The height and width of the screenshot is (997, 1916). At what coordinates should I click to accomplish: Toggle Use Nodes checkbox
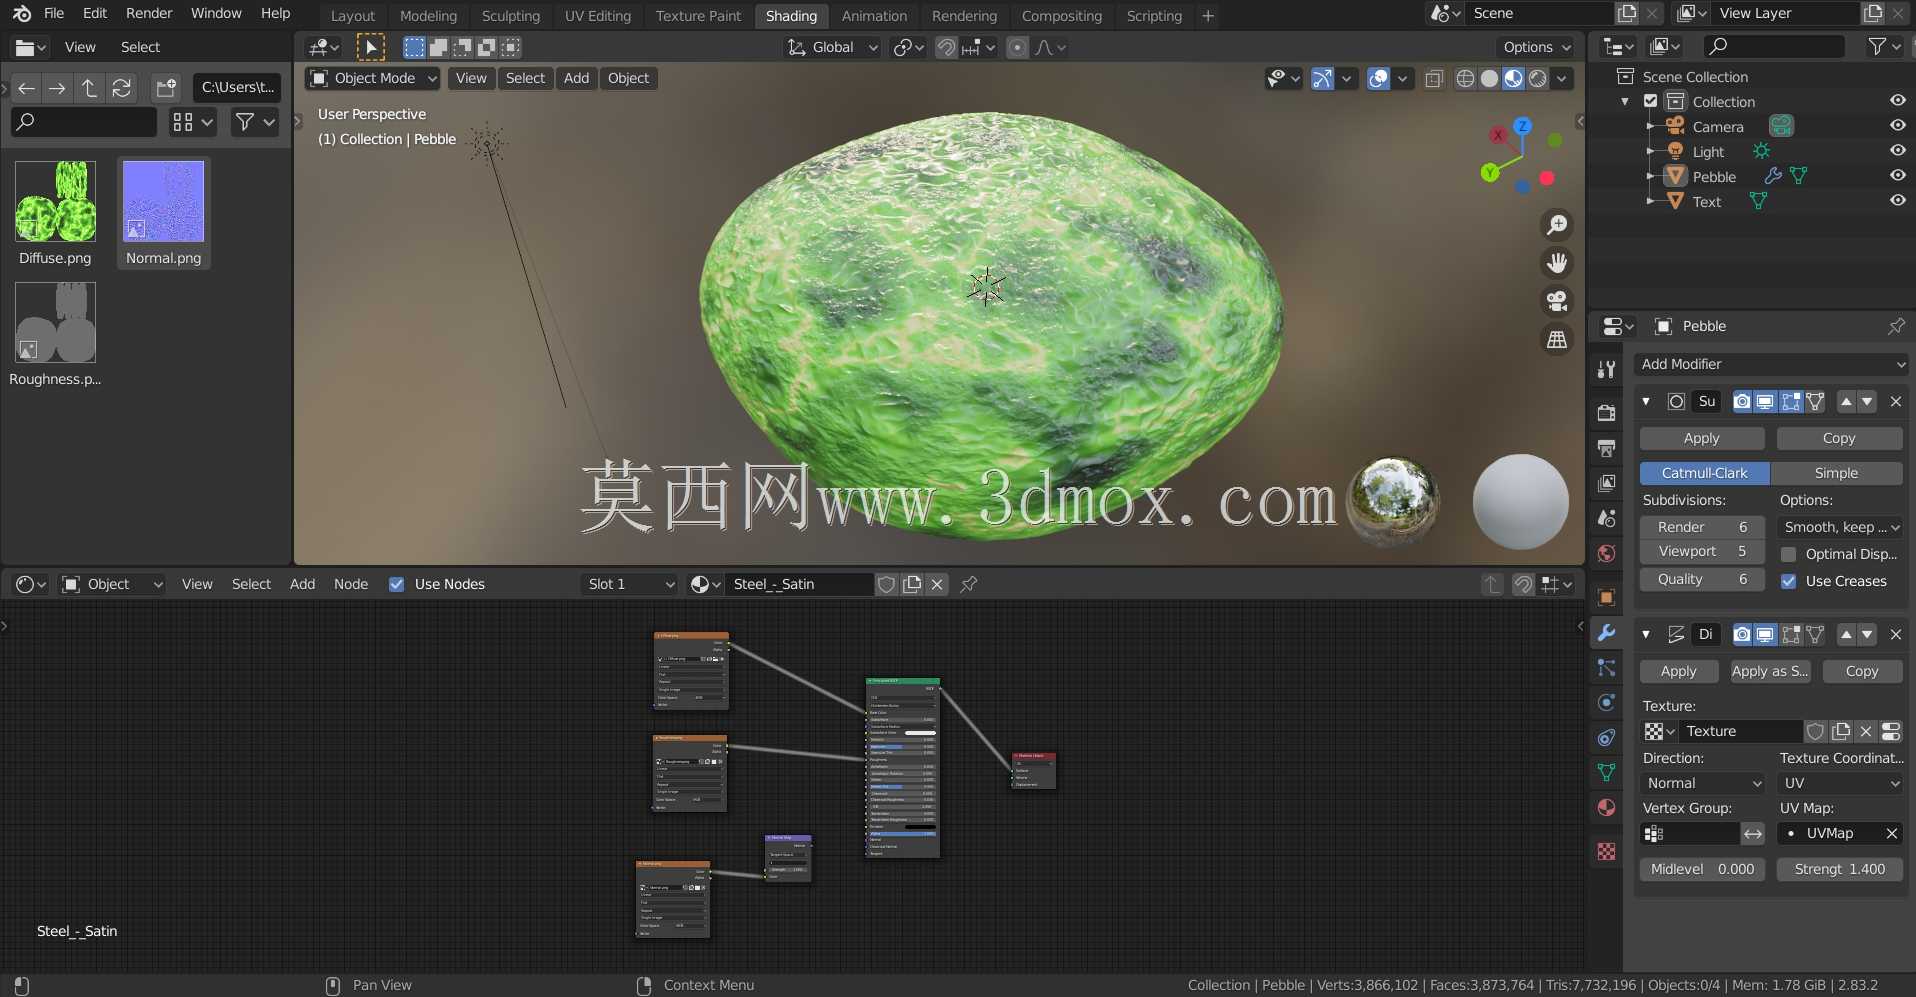click(x=397, y=584)
